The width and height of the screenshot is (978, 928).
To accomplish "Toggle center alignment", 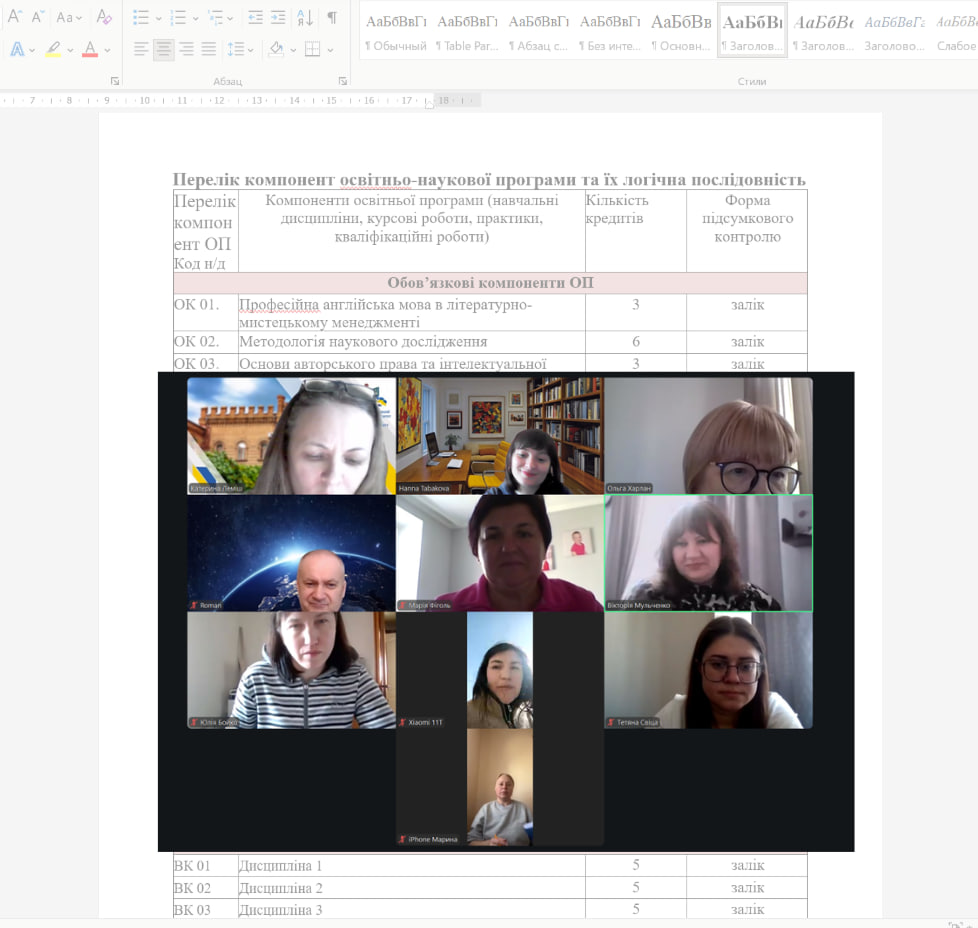I will (163, 49).
